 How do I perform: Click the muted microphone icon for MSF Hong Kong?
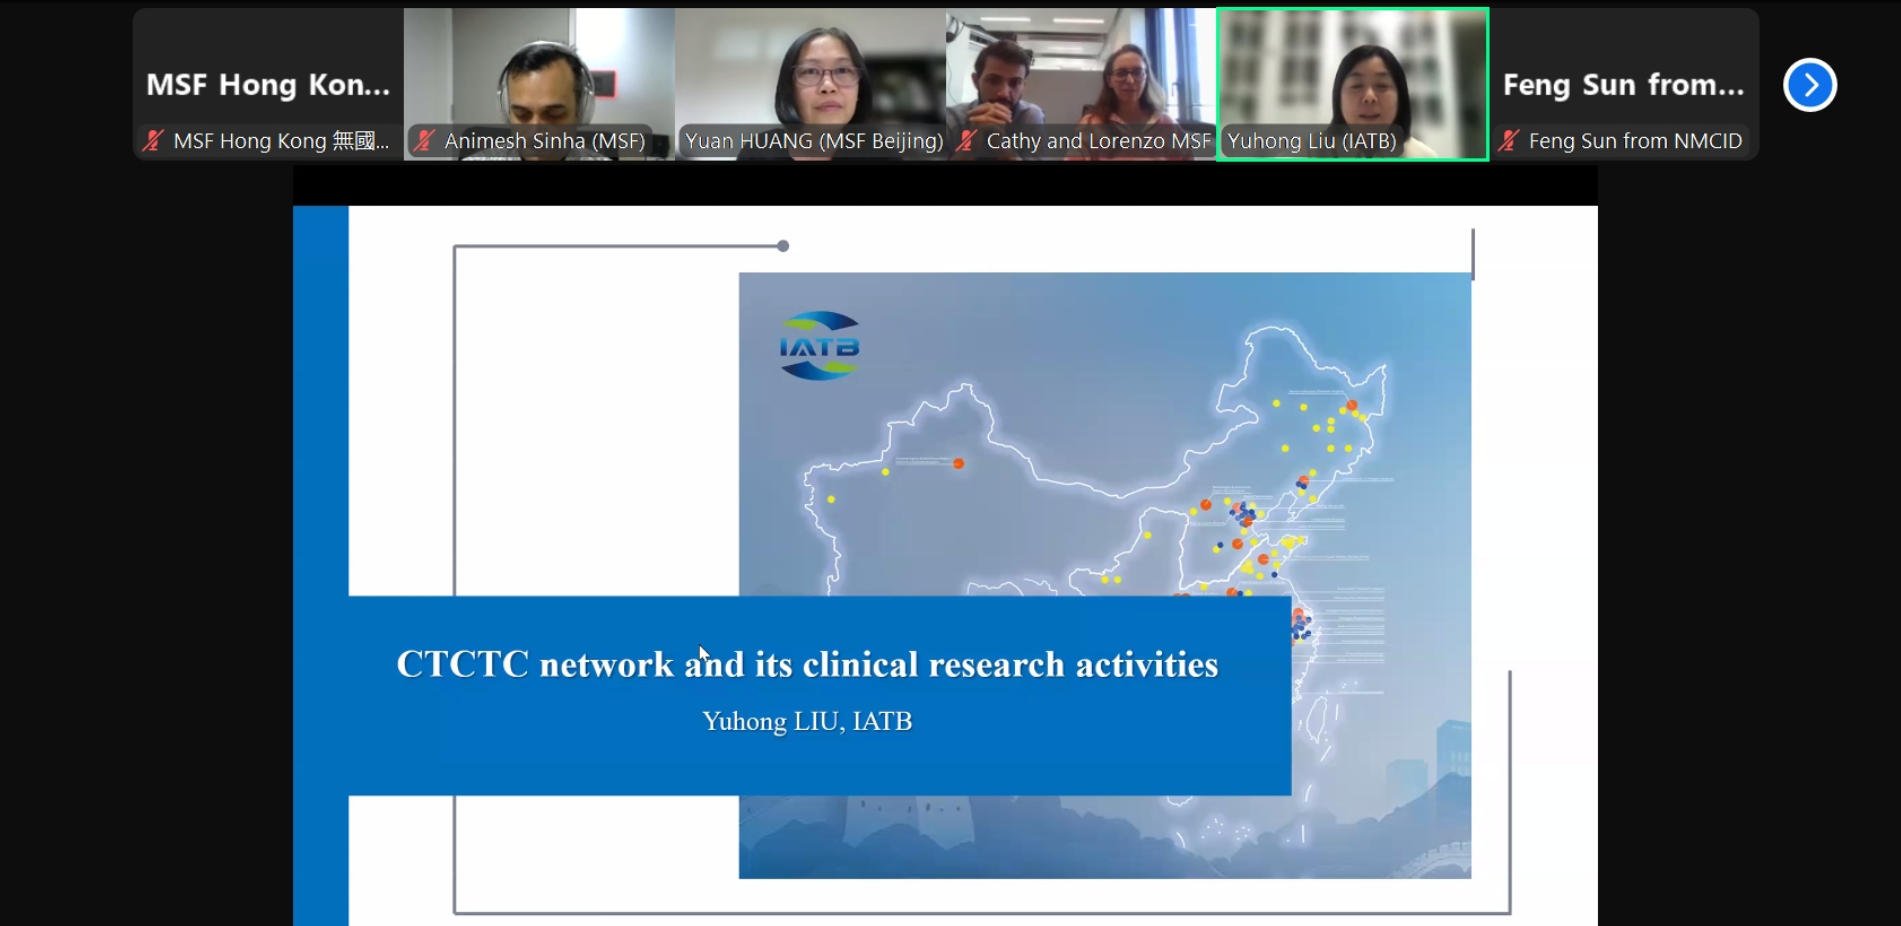point(153,141)
